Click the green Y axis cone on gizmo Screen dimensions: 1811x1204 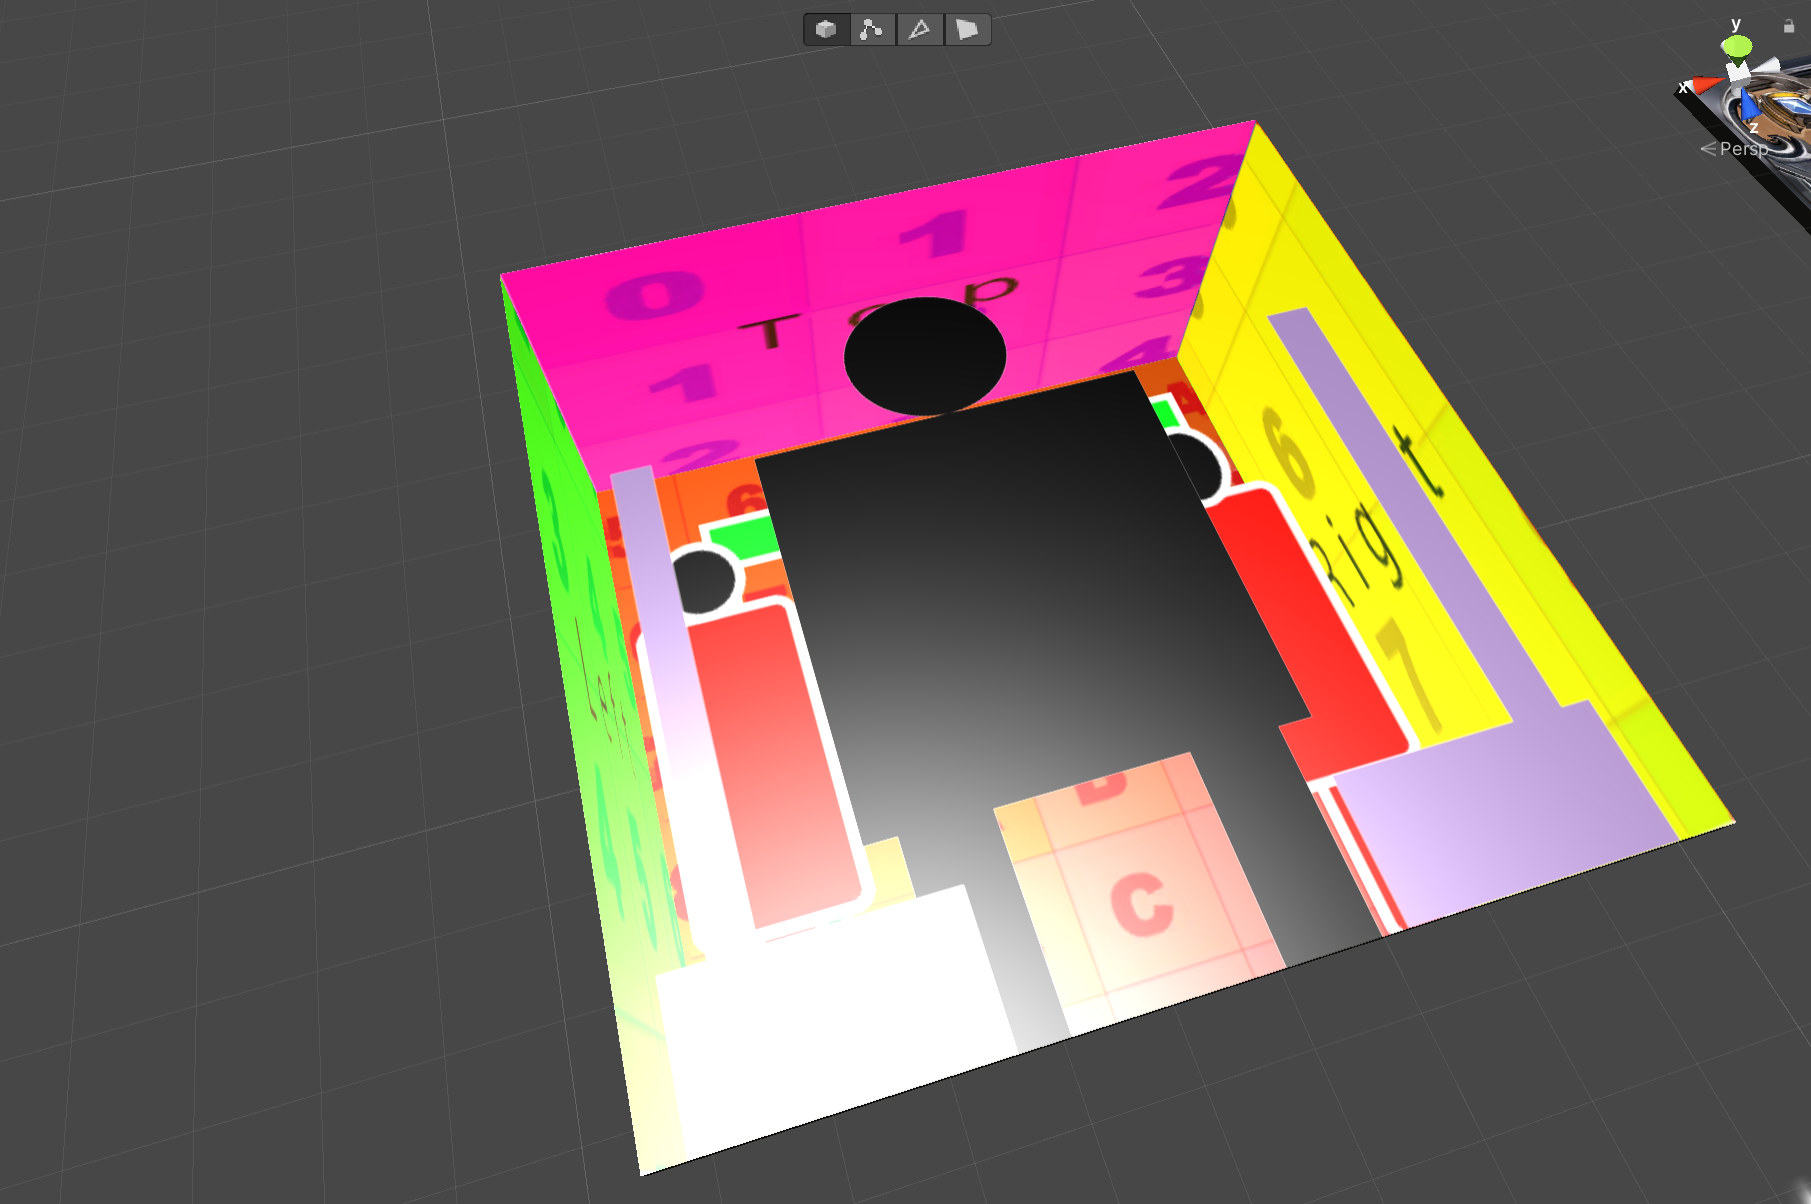[x=1737, y=46]
